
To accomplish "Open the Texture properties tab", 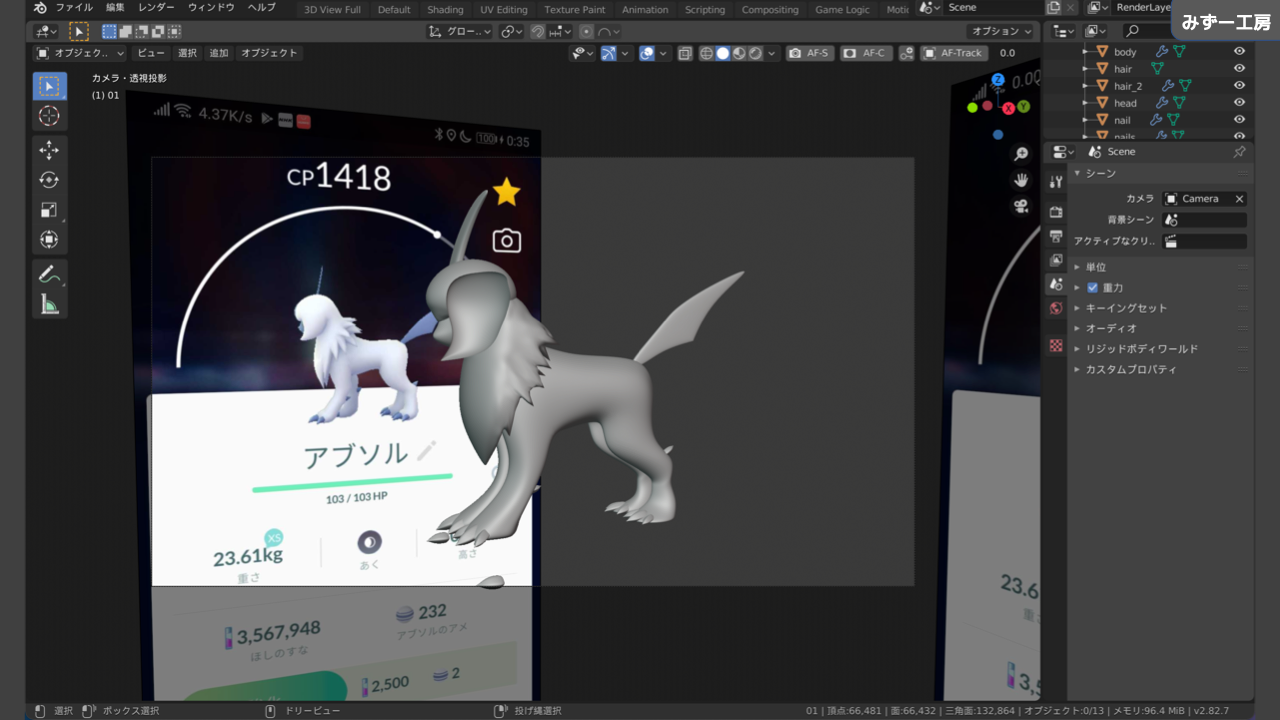I will coord(1056,346).
